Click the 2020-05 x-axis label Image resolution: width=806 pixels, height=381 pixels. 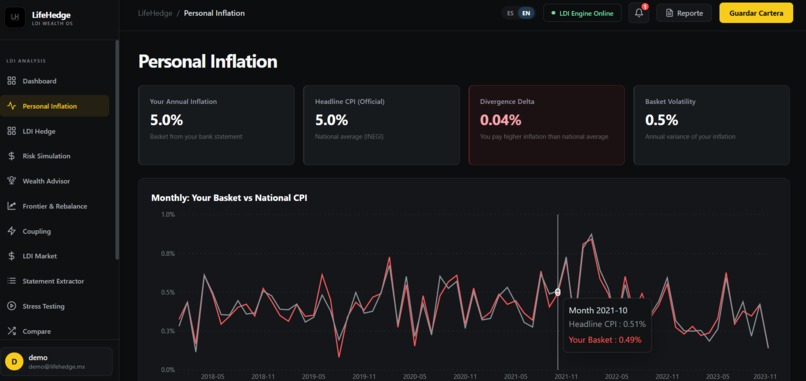(413, 377)
